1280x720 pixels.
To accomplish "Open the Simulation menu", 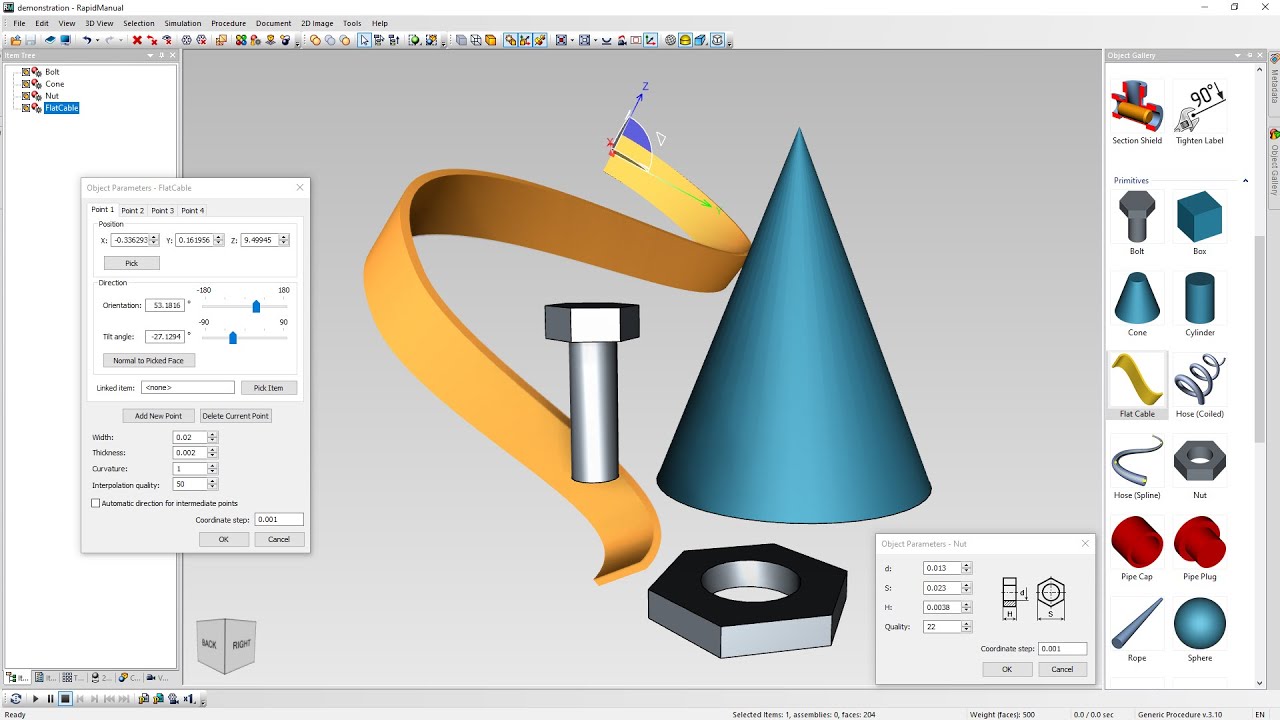I will click(183, 23).
